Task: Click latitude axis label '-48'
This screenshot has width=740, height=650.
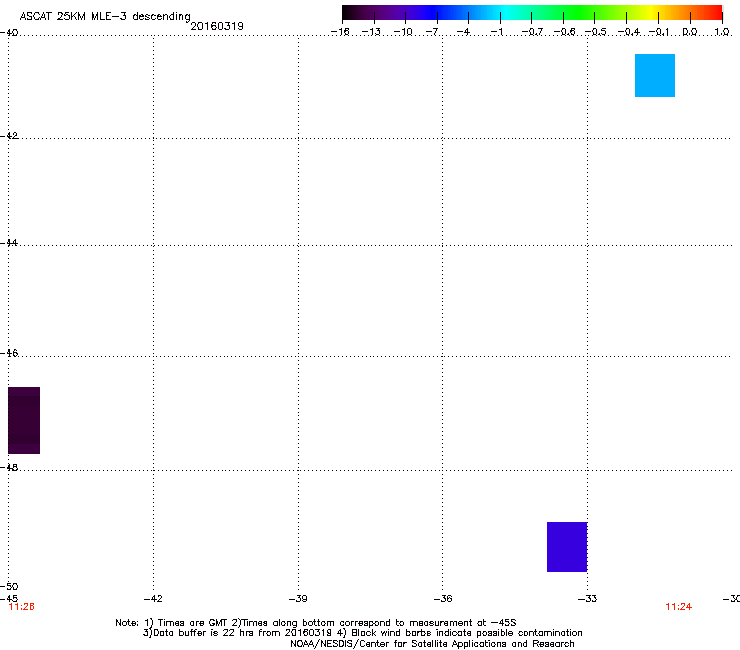Action: click(9, 468)
